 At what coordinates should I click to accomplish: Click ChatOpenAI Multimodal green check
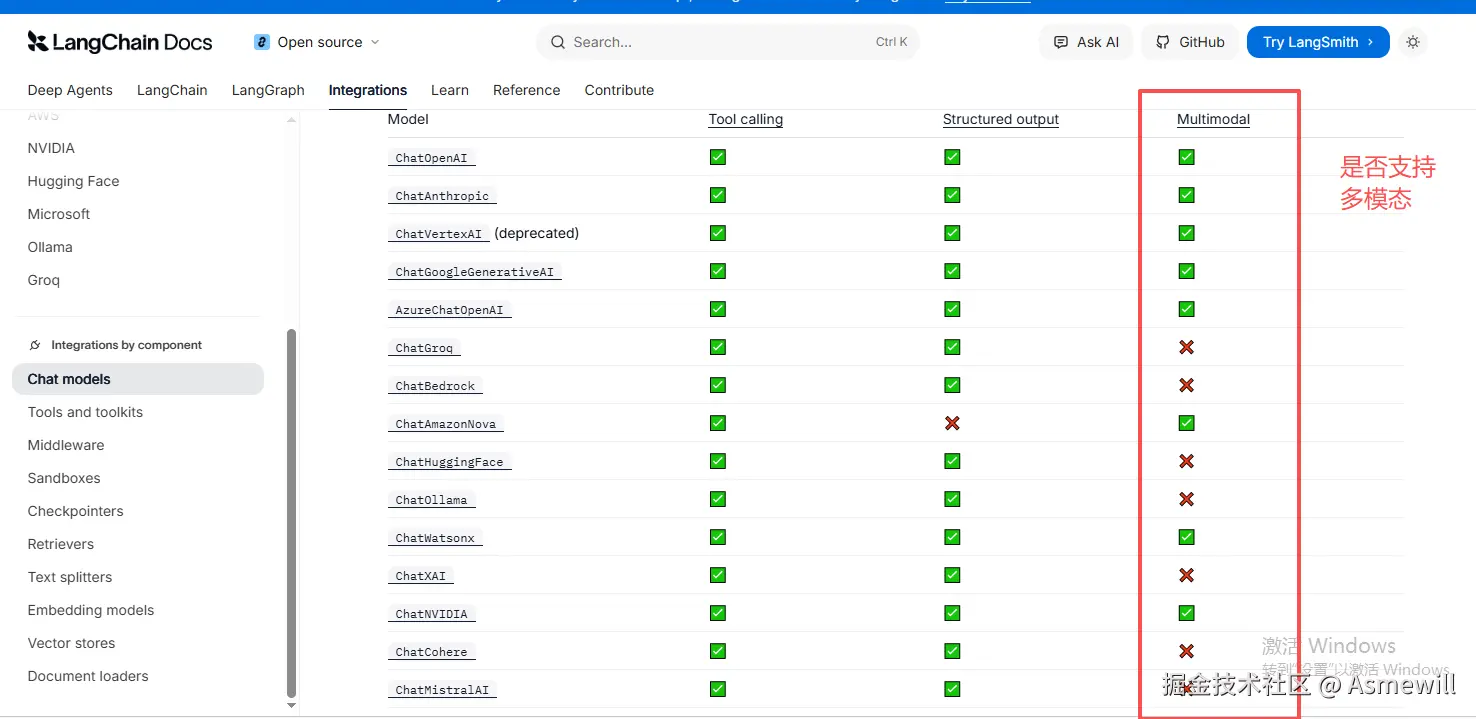pyautogui.click(x=1186, y=157)
